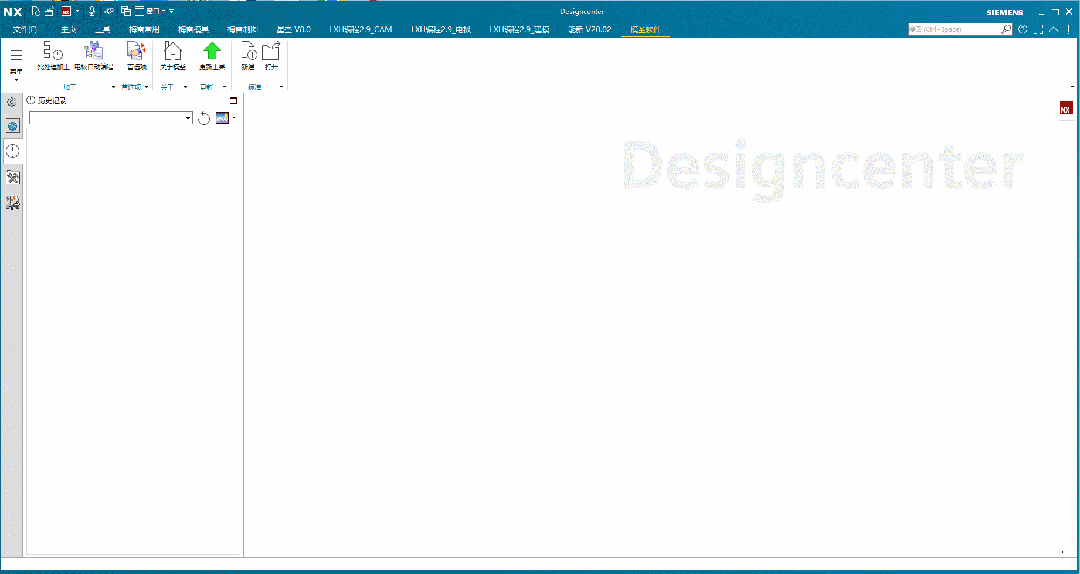1080x574 pixels.
Task: Toggle full screen mode icon
Action: click(x=1039, y=30)
